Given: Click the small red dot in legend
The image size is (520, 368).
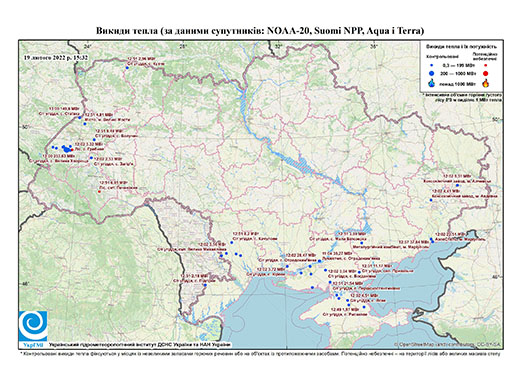Looking at the screenshot, I should pos(486,66).
